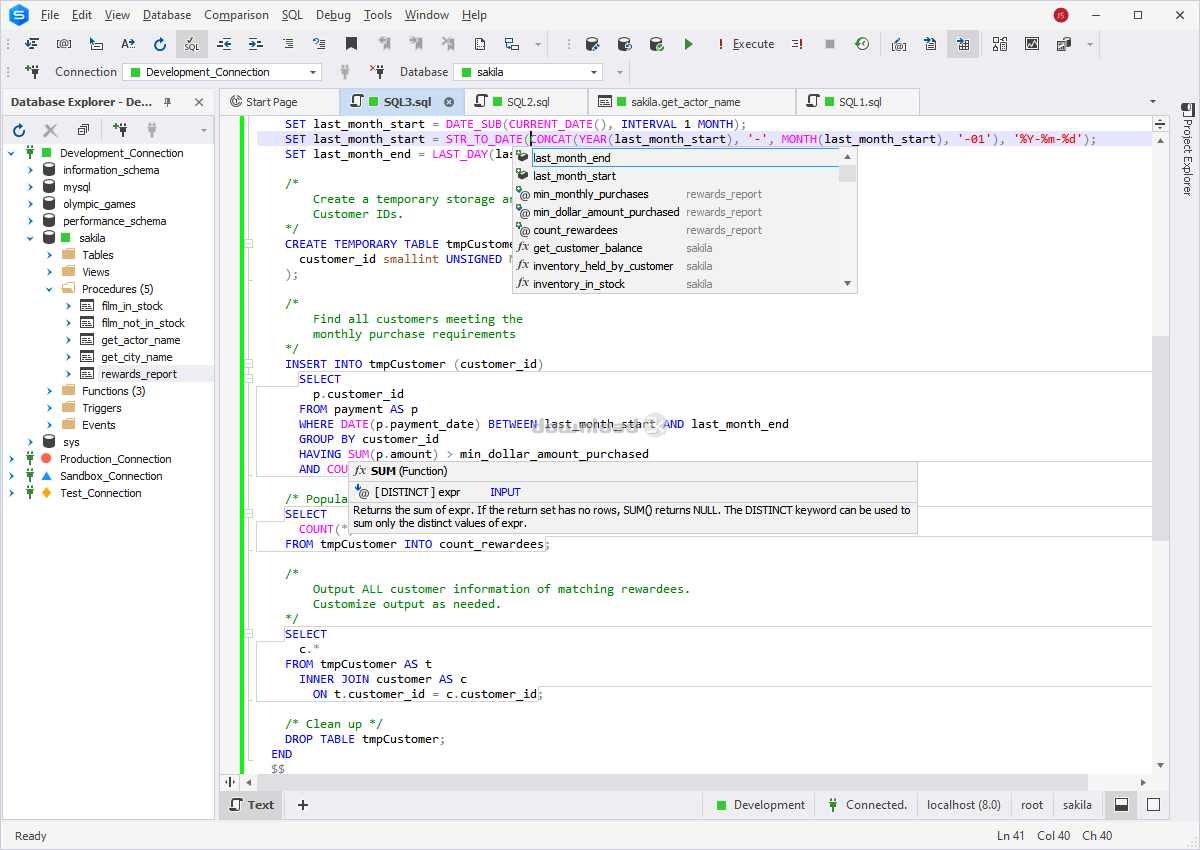Image resolution: width=1200 pixels, height=850 pixels.
Task: Click the localhost (8.0) status bar entry
Action: click(x=964, y=805)
